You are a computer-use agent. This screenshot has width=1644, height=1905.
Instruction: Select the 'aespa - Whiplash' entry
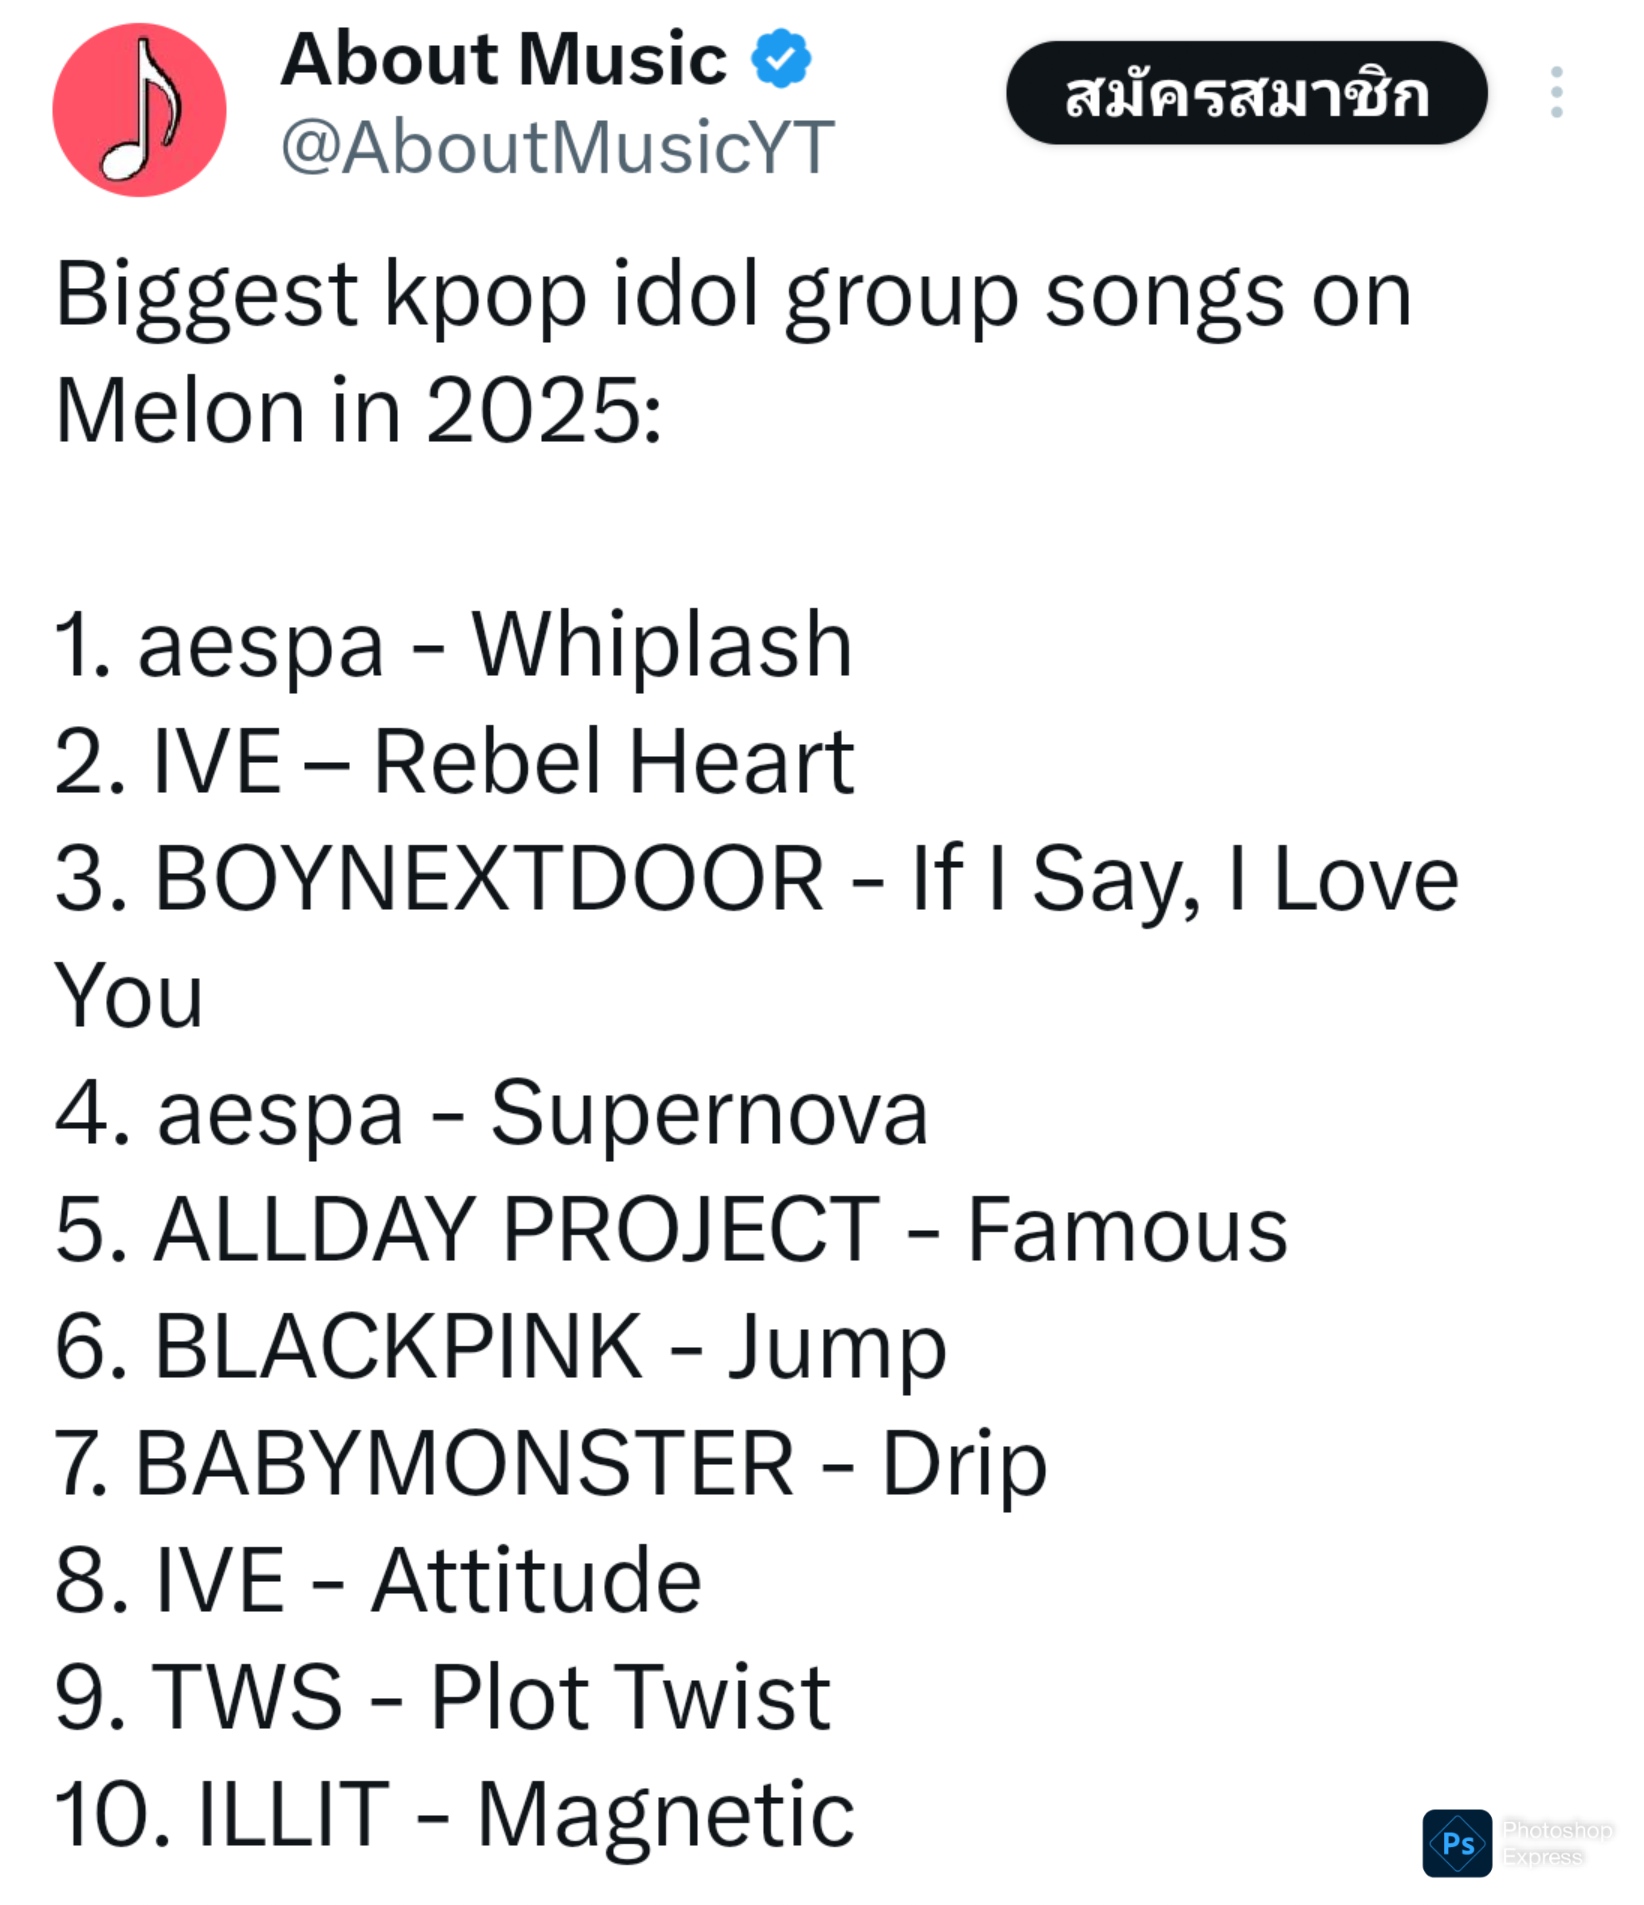(x=453, y=645)
